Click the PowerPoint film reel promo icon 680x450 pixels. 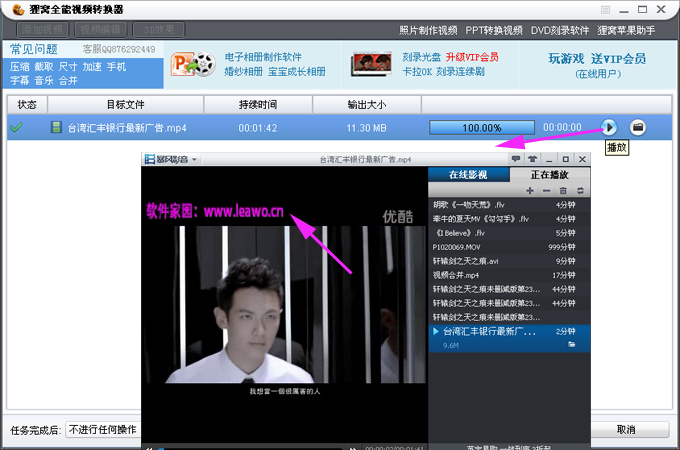pyautogui.click(x=193, y=64)
